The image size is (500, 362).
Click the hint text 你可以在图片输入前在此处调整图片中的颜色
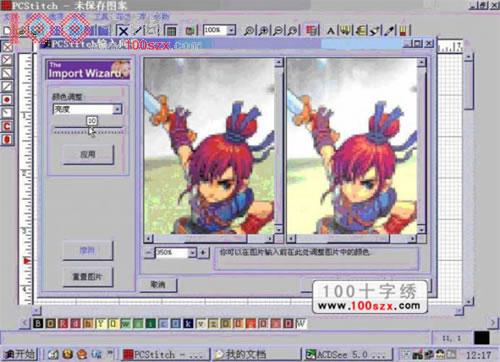tap(295, 252)
